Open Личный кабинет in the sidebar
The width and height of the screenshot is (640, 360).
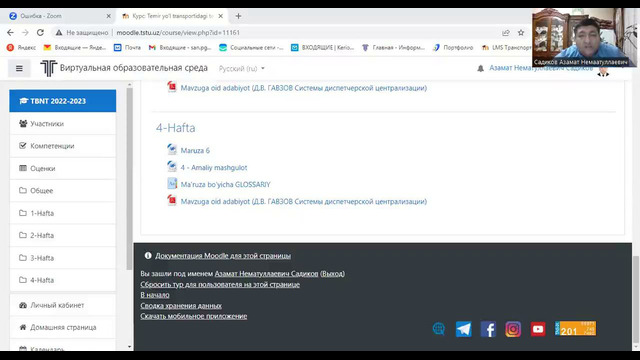click(62, 305)
